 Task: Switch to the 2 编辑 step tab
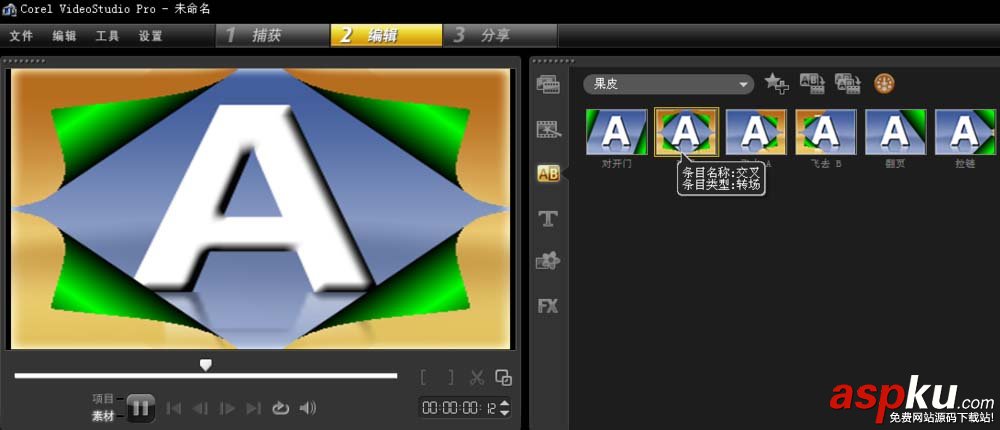pyautogui.click(x=386, y=36)
